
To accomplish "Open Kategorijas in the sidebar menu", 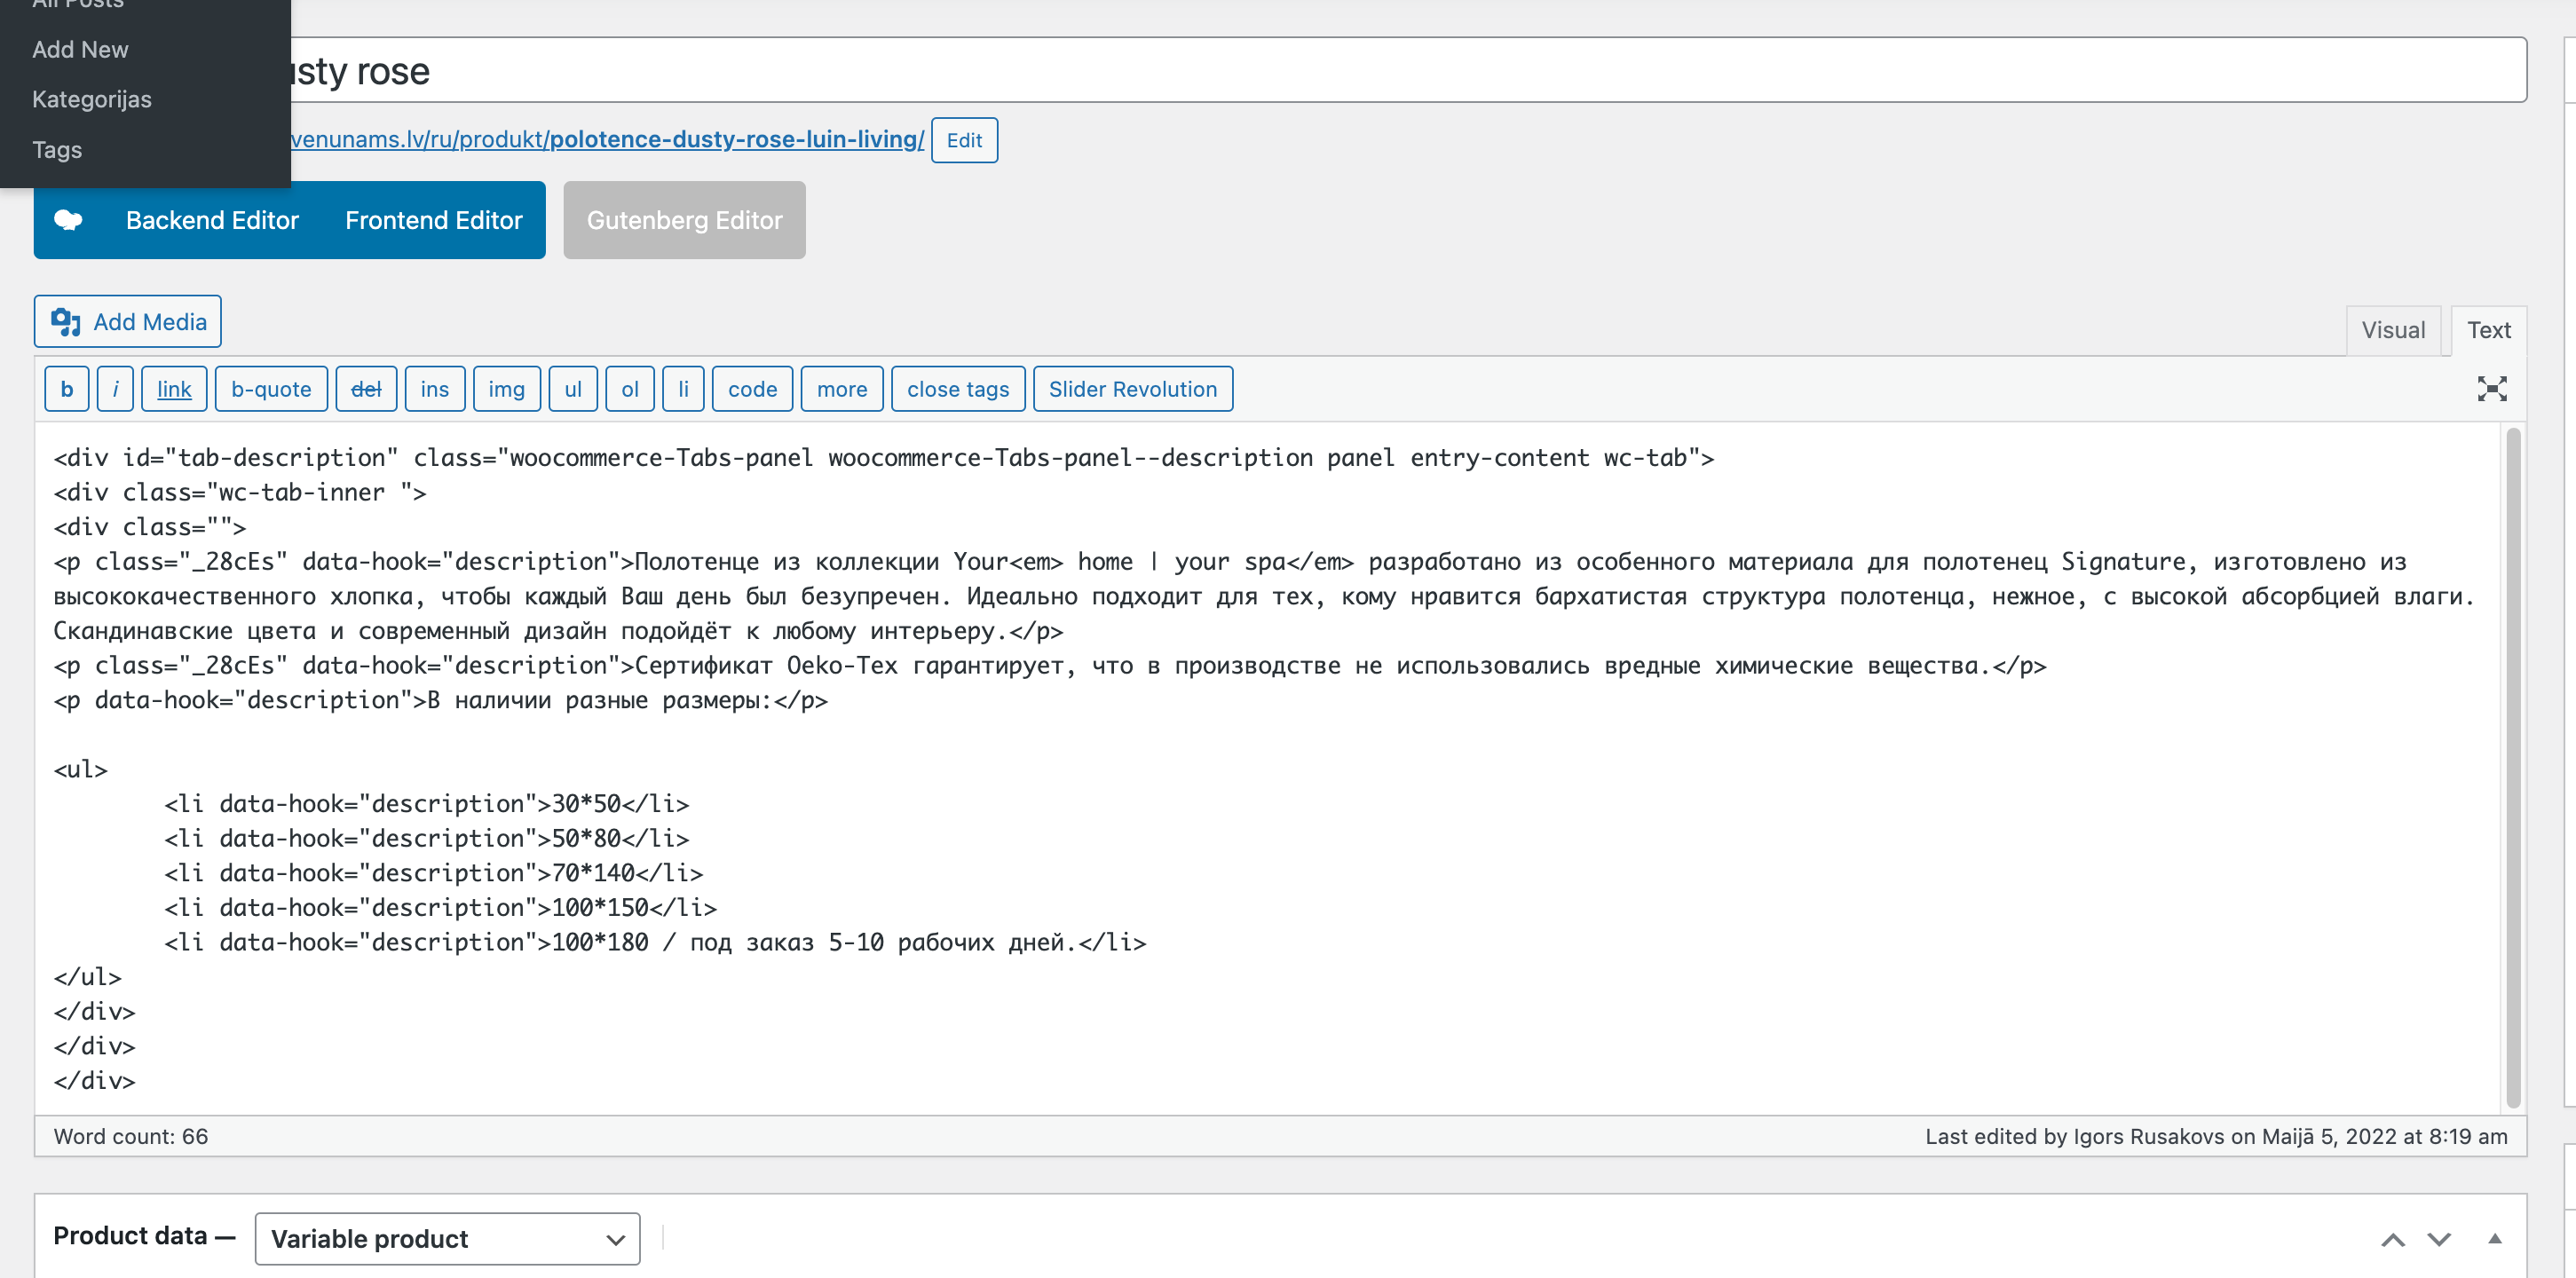I will pos(92,99).
